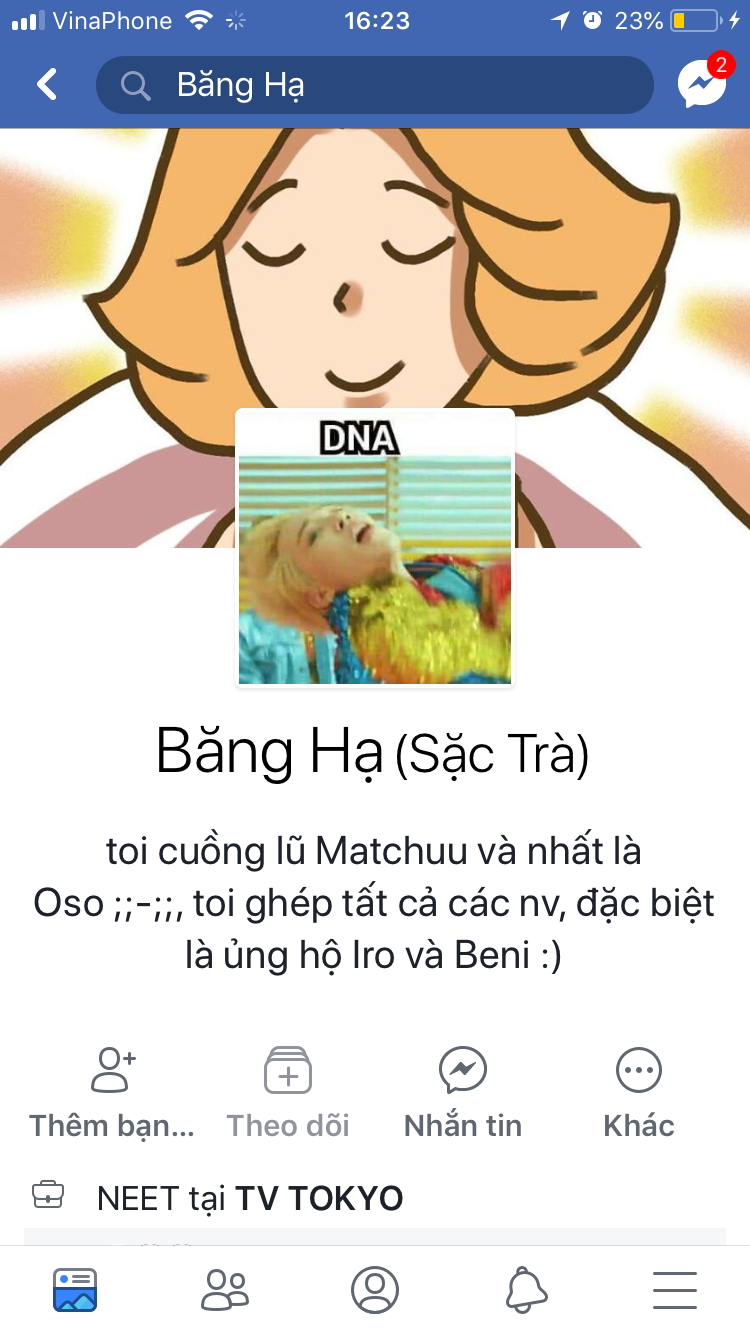Tap the magnifying glass search icon

tap(136, 86)
